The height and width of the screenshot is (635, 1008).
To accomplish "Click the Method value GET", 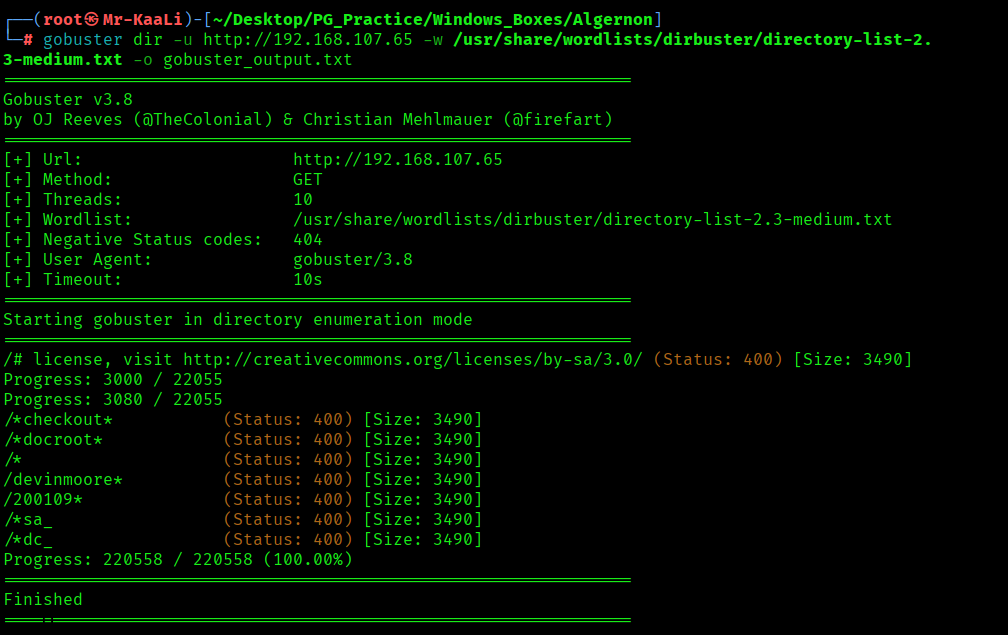I will pyautogui.click(x=308, y=180).
